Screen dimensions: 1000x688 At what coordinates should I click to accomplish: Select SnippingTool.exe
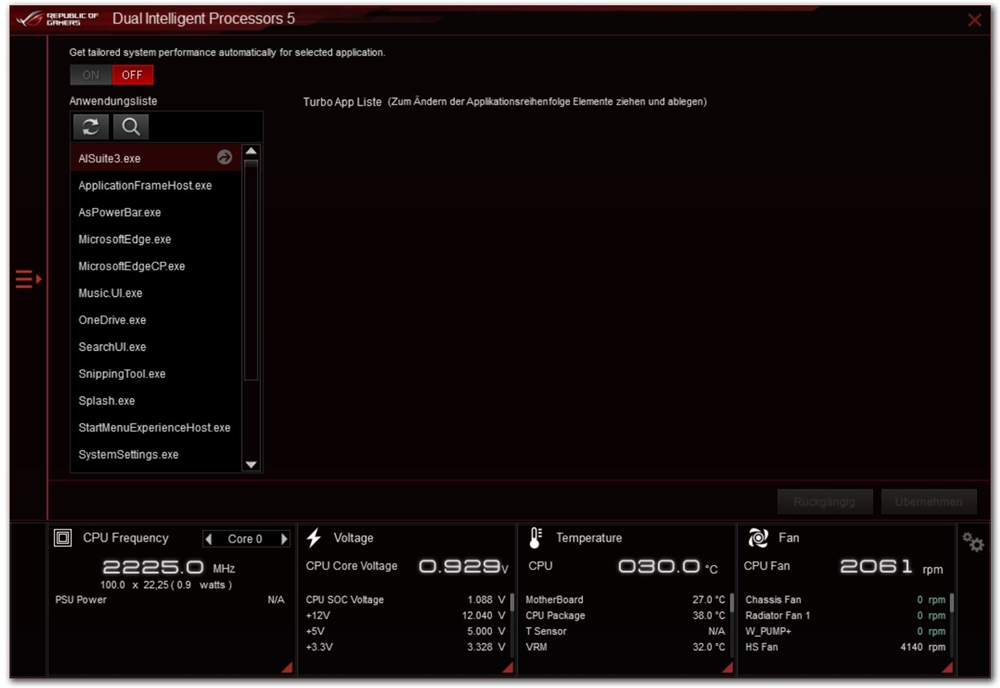click(x=156, y=374)
